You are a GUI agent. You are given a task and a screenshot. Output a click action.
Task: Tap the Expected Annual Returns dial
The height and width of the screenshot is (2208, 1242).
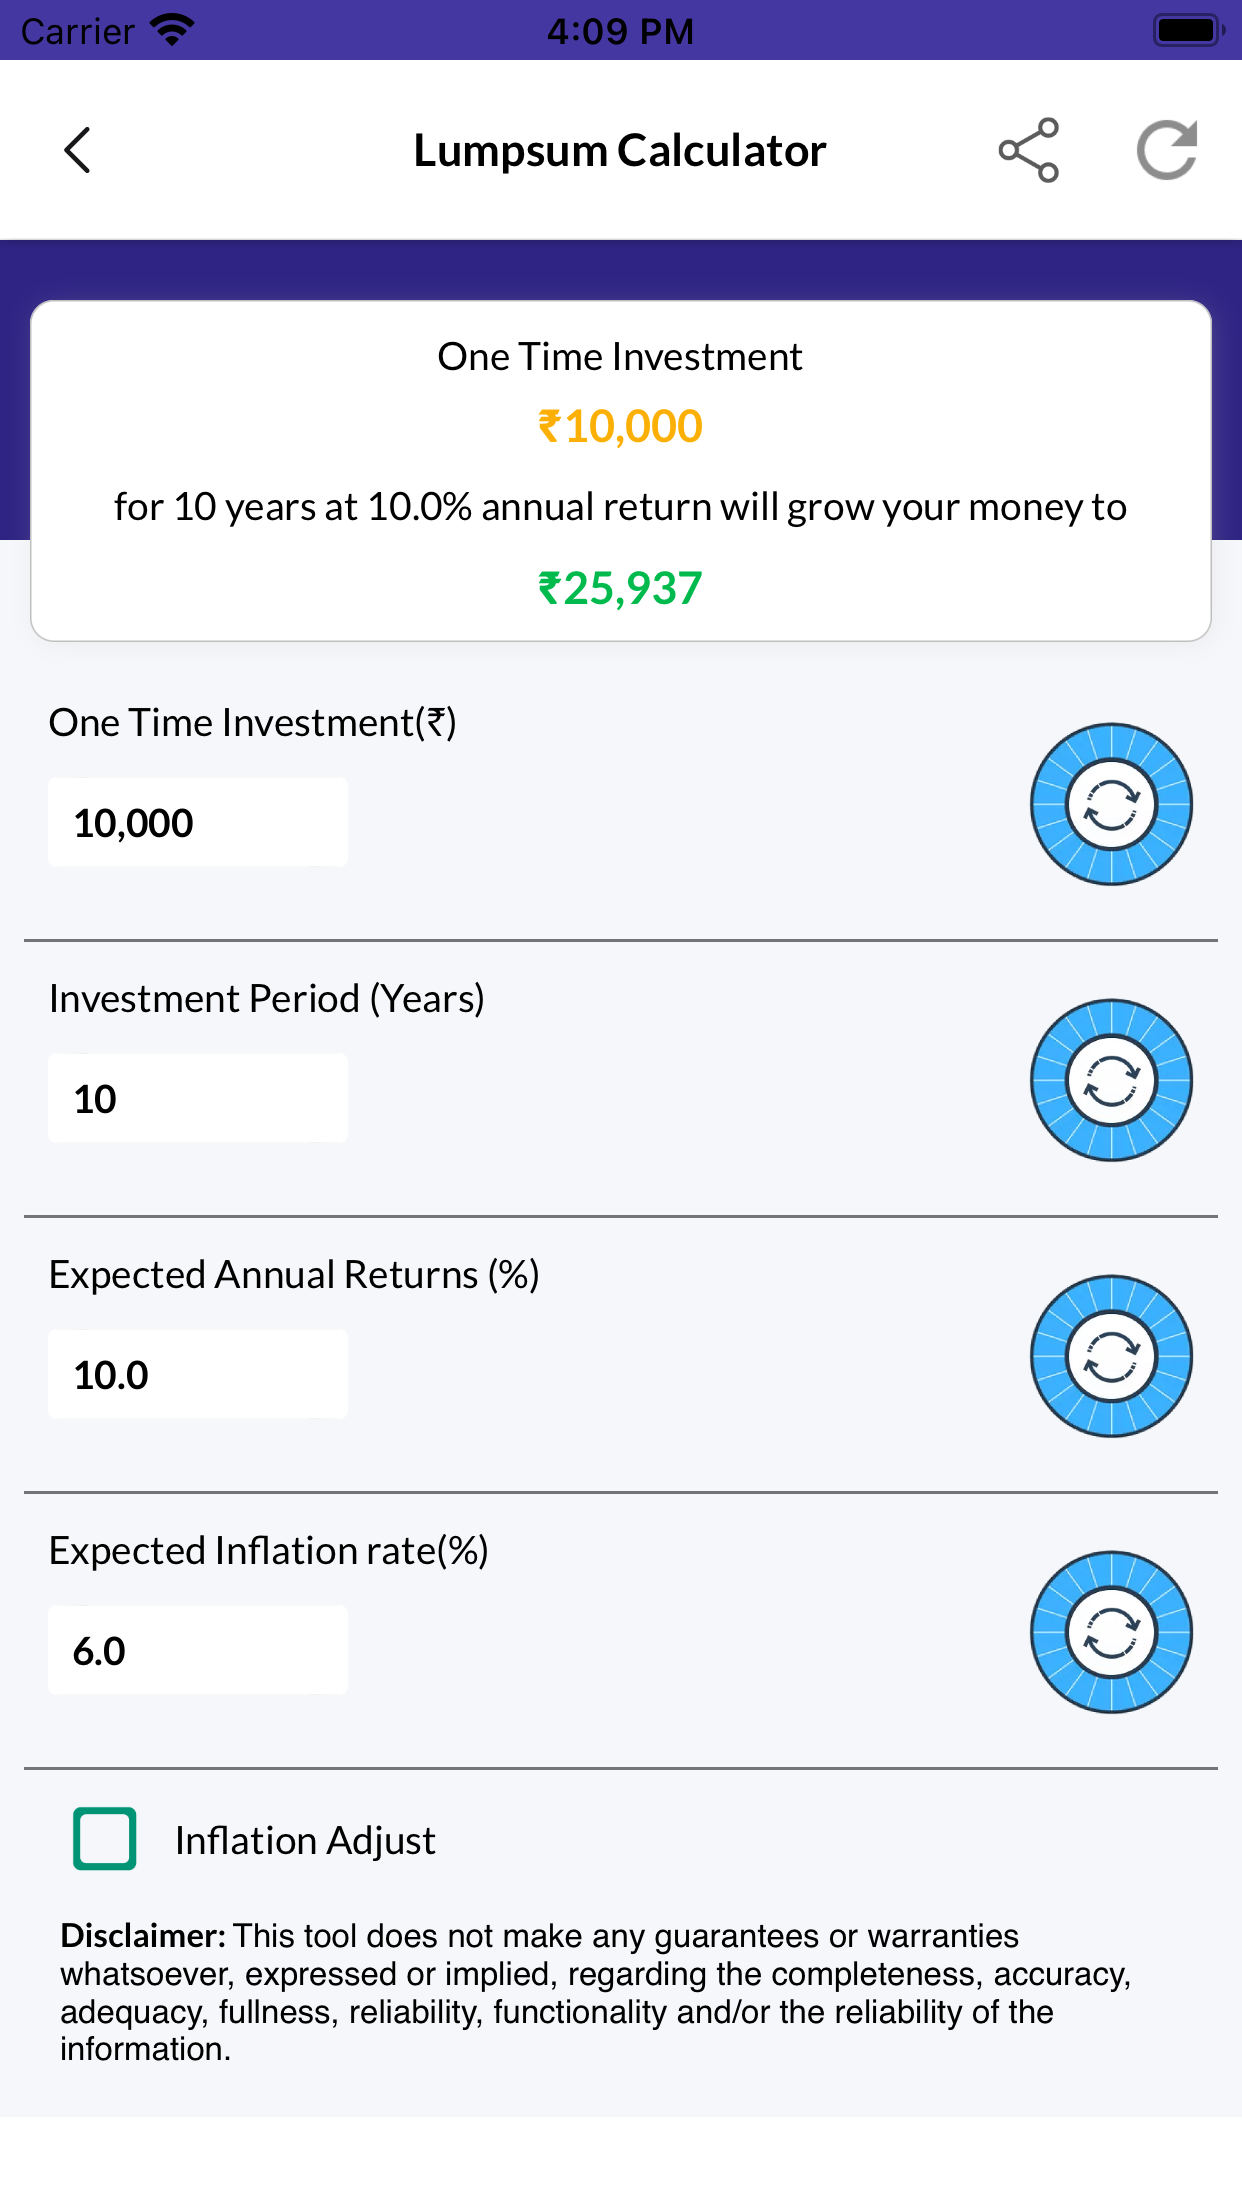pos(1111,1356)
